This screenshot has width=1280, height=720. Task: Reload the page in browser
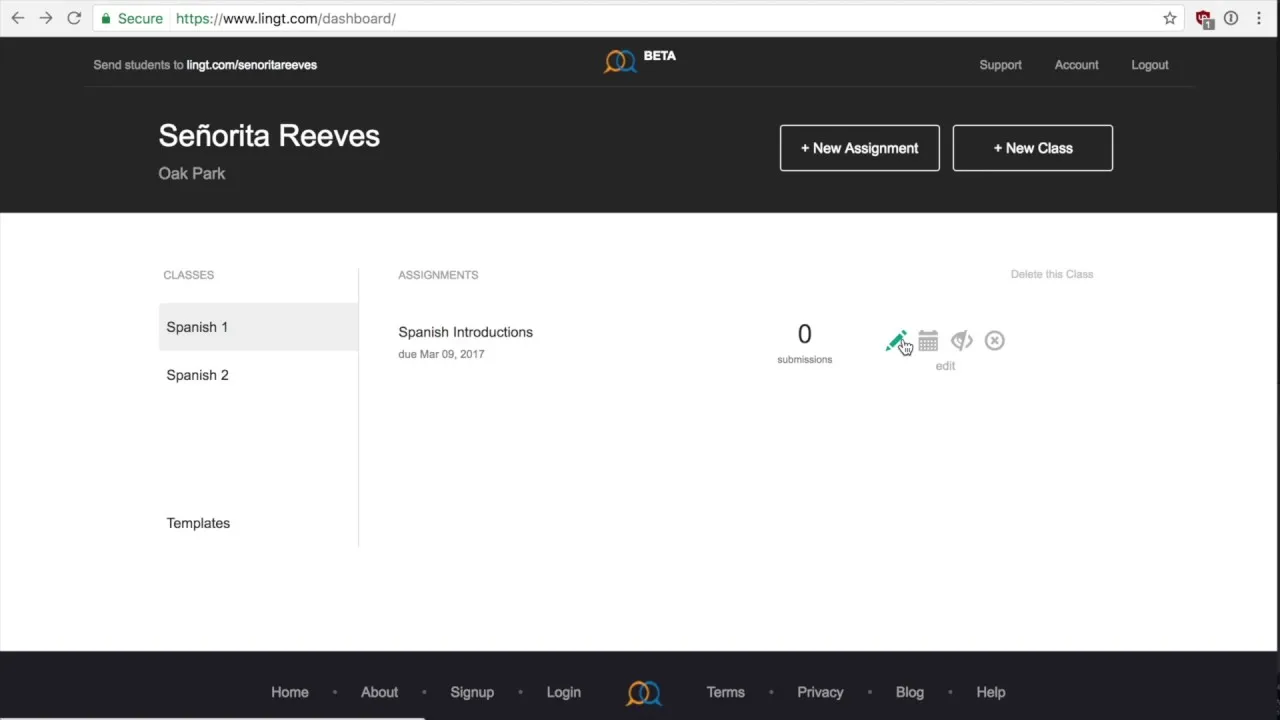pos(74,18)
